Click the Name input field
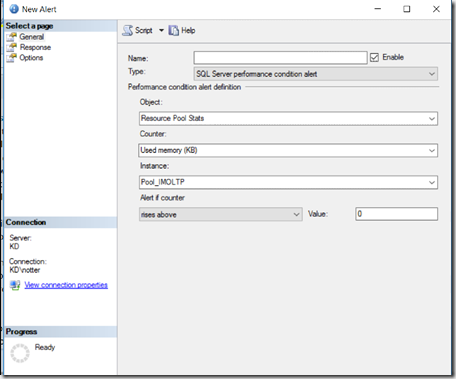Image resolution: width=456 pixels, height=379 pixels. (280, 58)
